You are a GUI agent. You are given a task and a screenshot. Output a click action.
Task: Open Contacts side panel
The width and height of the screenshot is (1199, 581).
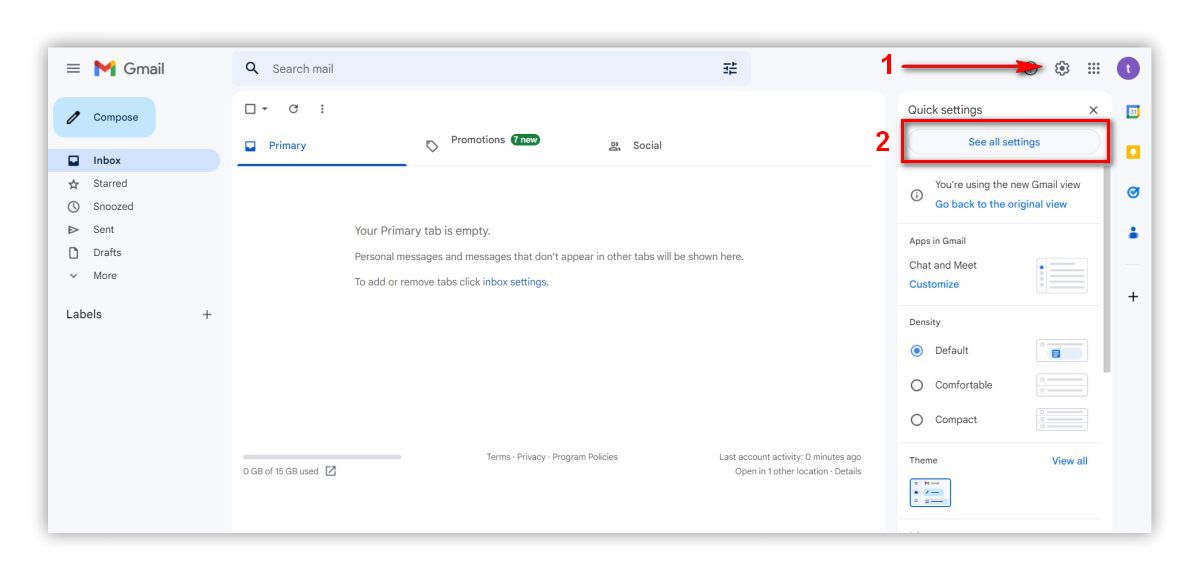pos(1133,232)
